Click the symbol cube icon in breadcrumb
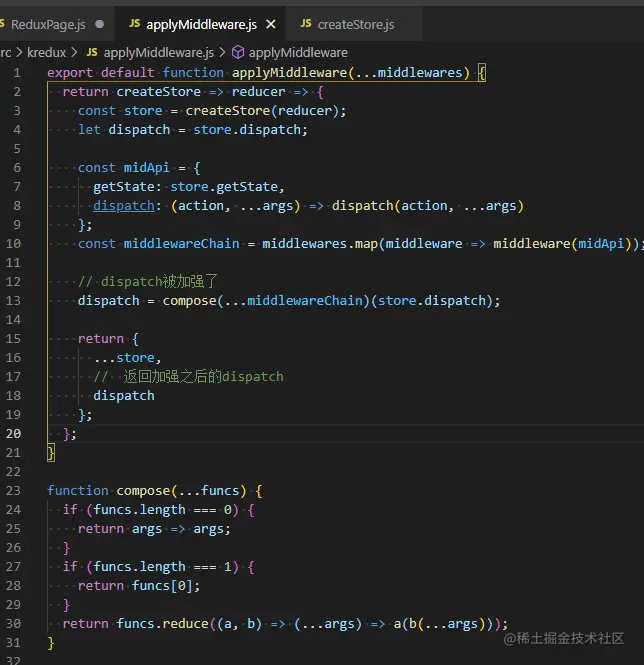The width and height of the screenshot is (644, 665). (x=238, y=53)
